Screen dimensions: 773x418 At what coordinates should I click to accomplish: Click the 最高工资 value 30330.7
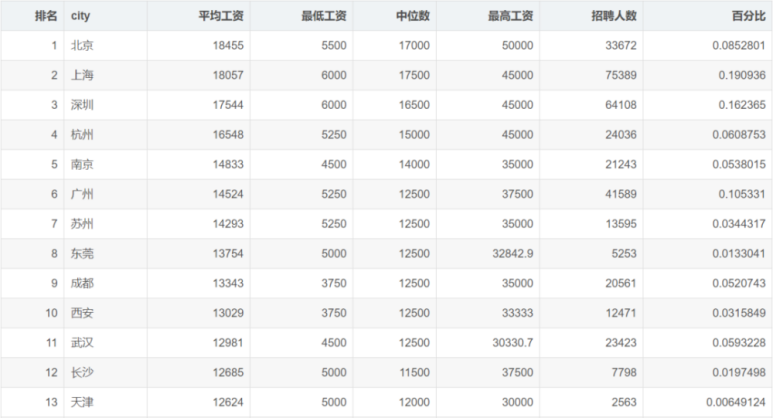[x=513, y=343]
